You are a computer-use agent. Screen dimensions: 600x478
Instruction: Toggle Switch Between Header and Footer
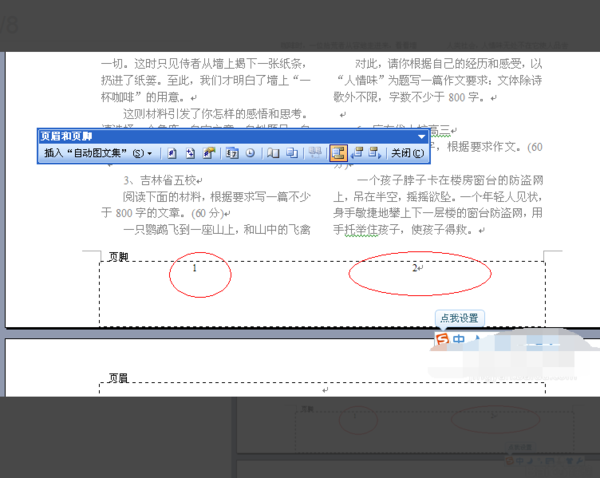[x=339, y=153]
